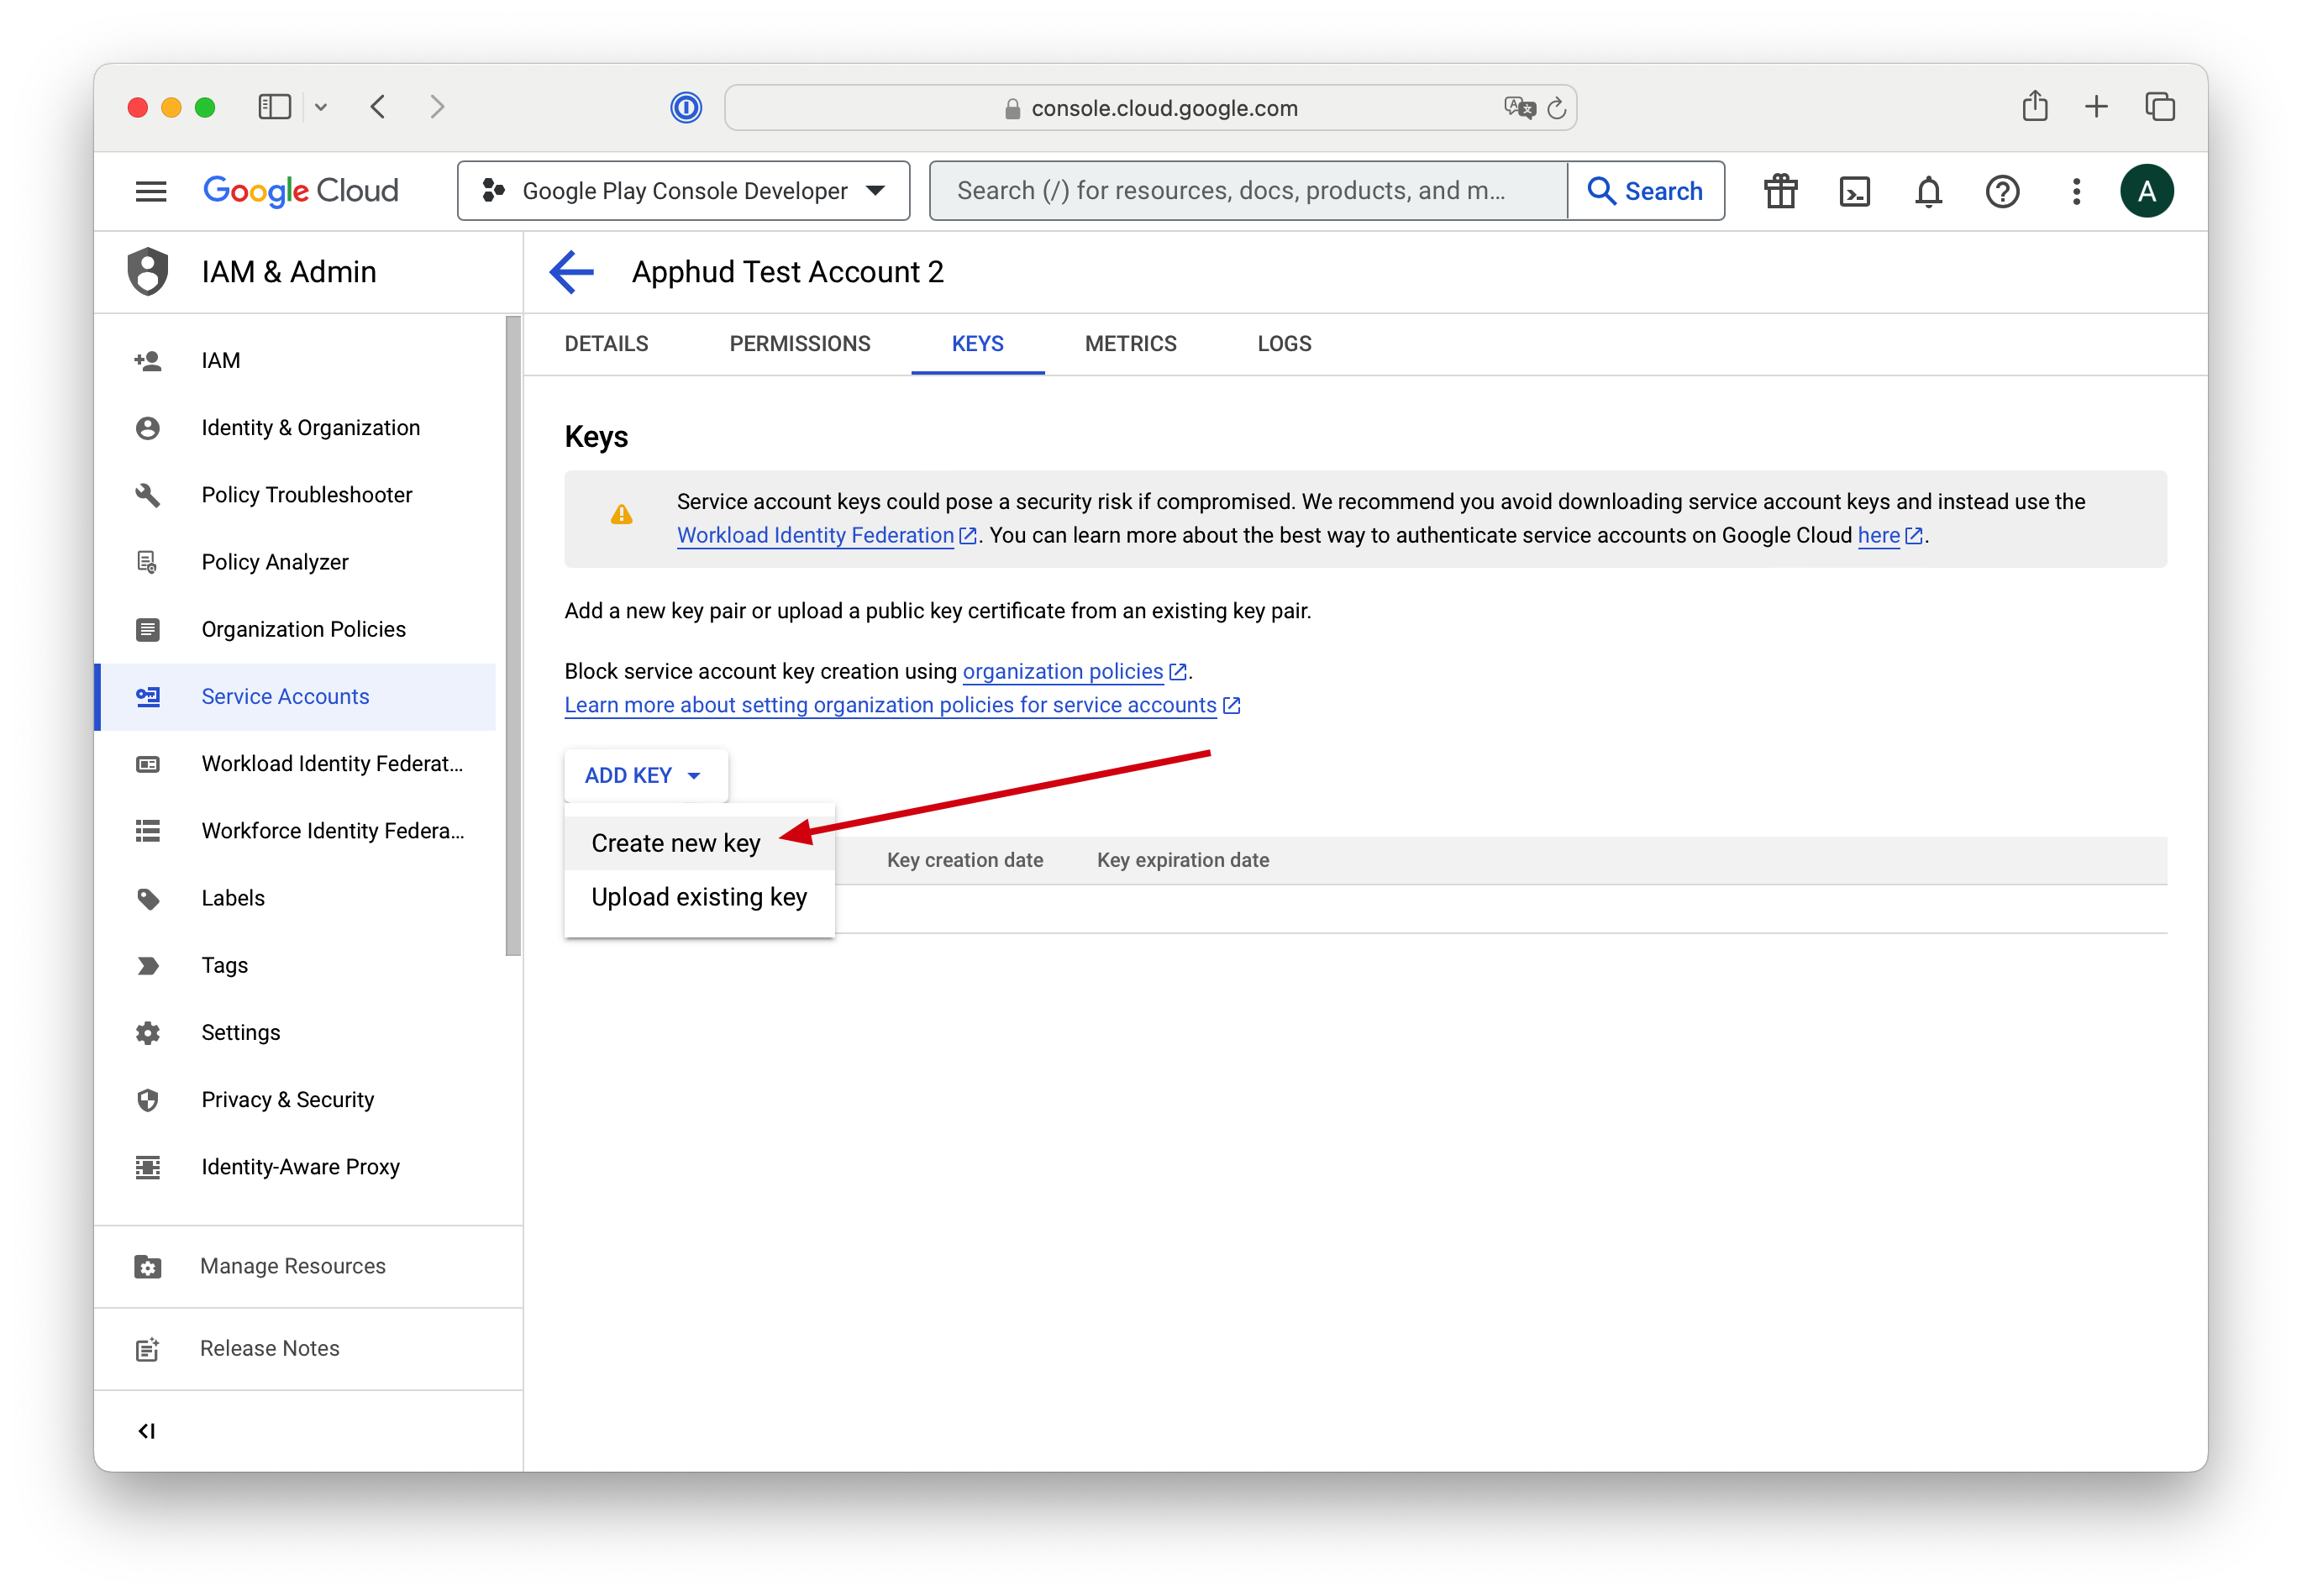This screenshot has height=1596, width=2302.
Task: Collapse the navigation panel with bottom chevron
Action: [x=147, y=1430]
